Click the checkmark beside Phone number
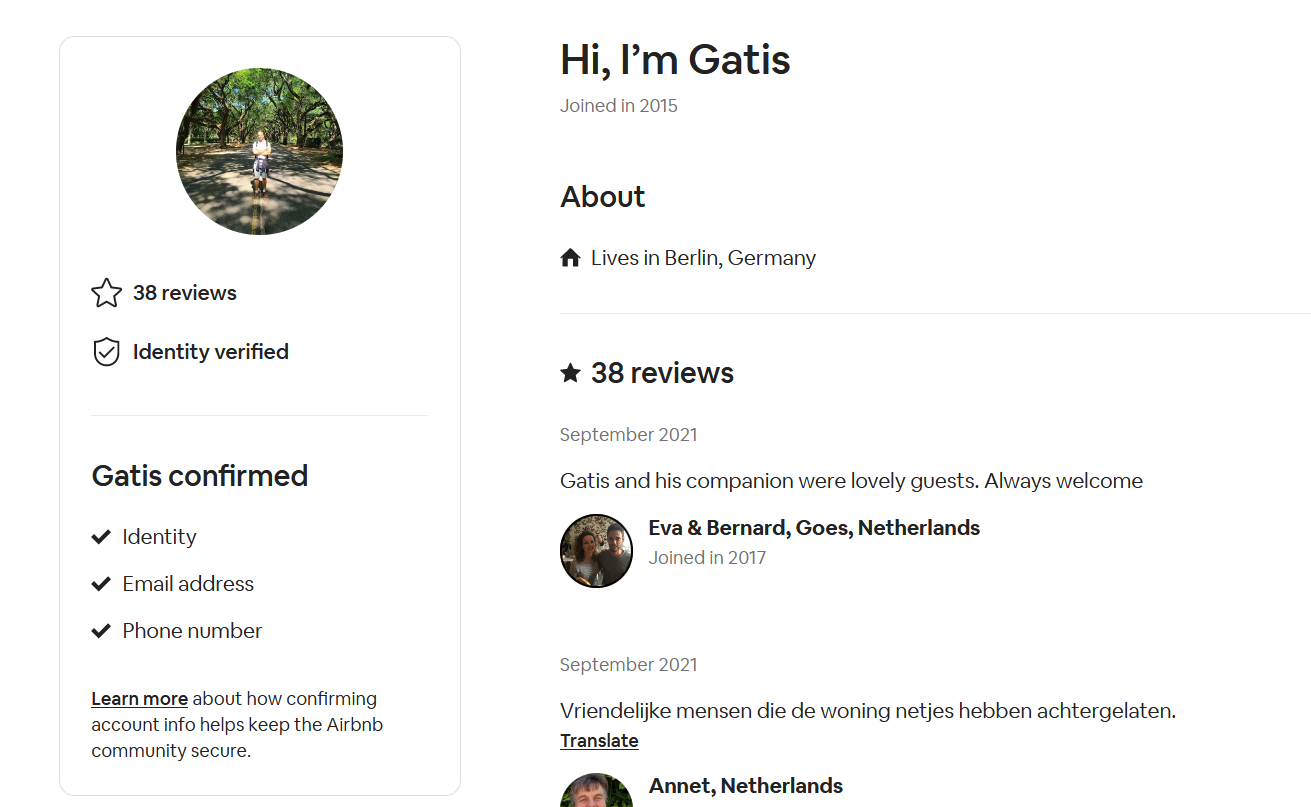 click(x=101, y=631)
